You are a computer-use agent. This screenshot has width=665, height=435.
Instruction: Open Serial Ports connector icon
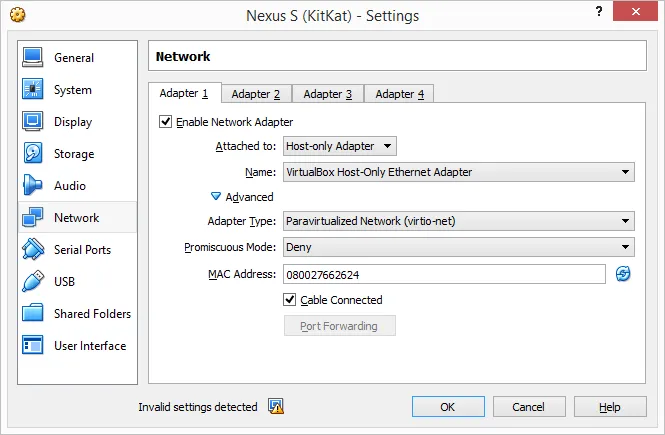point(33,249)
